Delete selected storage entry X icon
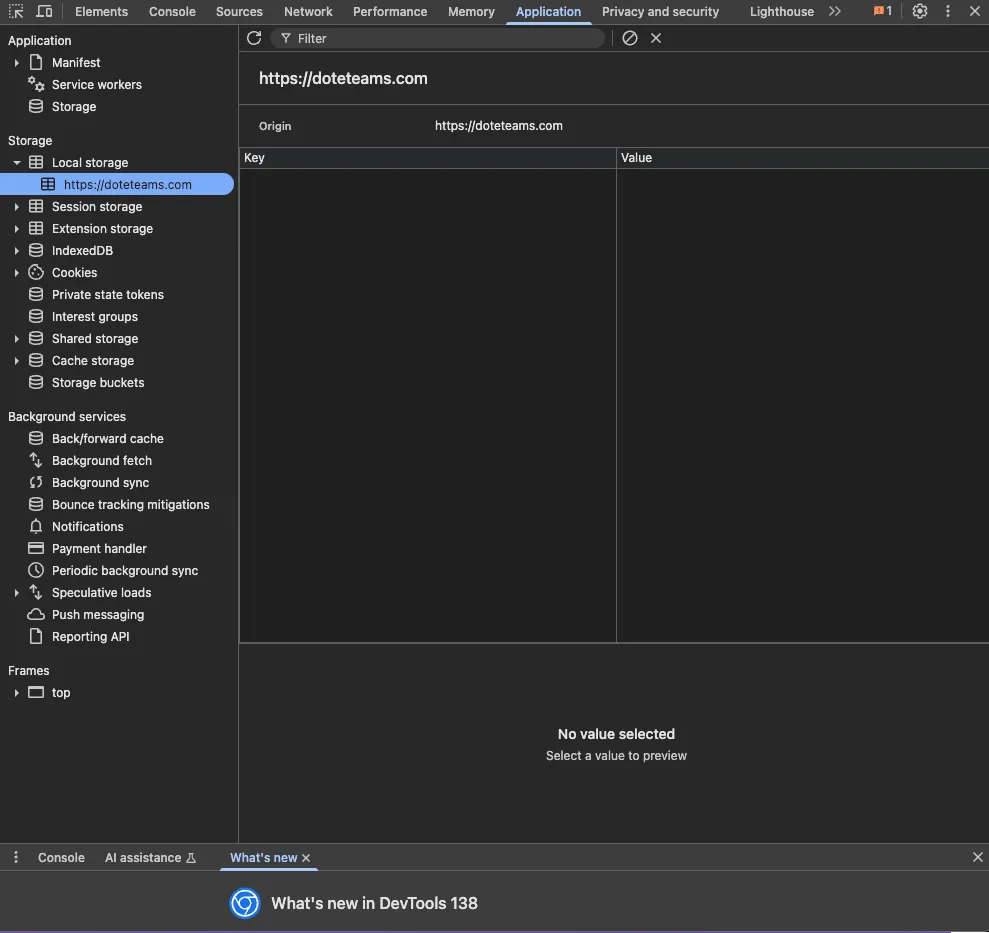989x933 pixels. point(656,38)
